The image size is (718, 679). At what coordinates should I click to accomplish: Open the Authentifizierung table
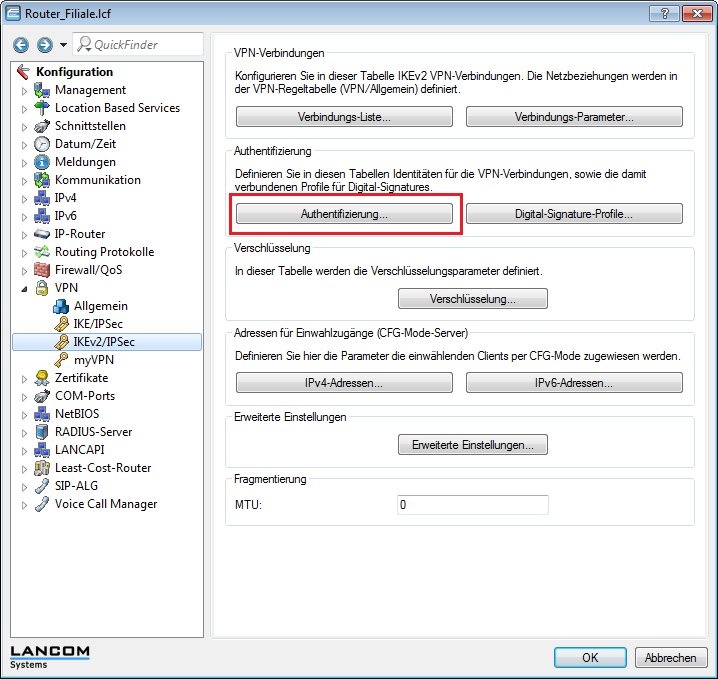pos(344,214)
